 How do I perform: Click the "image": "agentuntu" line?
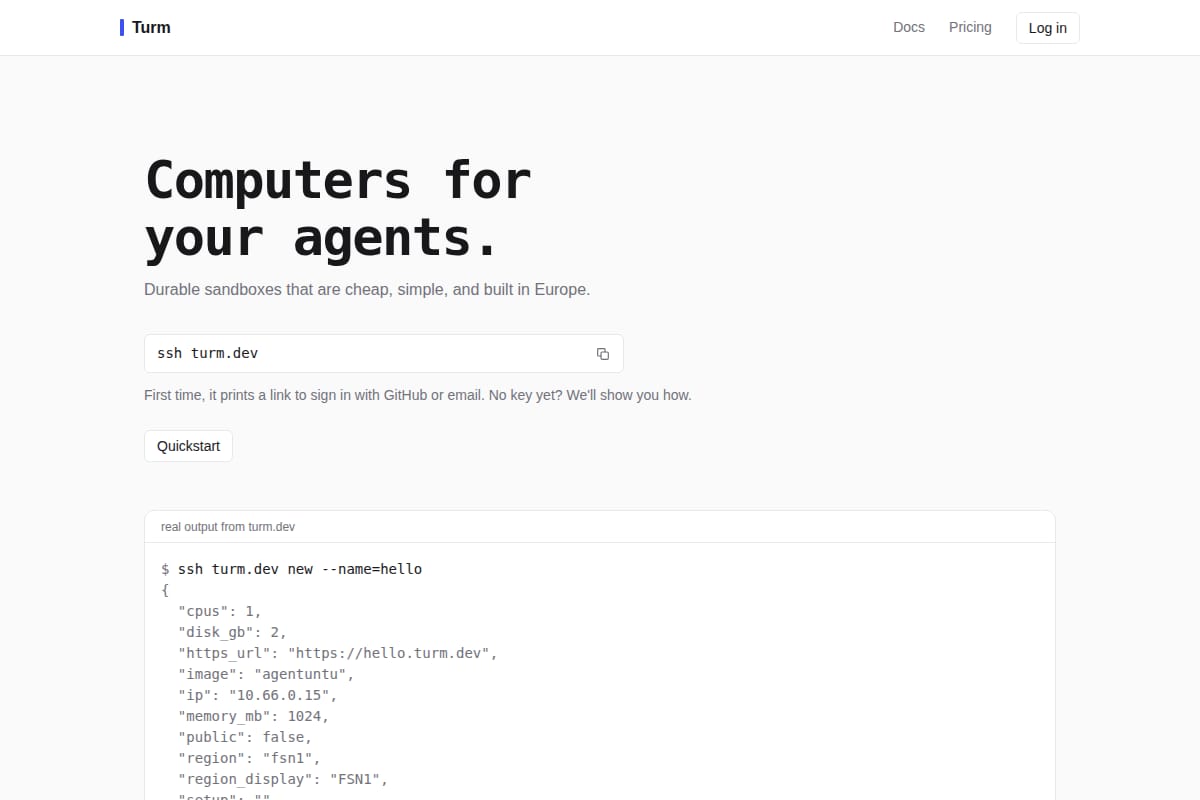(x=266, y=674)
